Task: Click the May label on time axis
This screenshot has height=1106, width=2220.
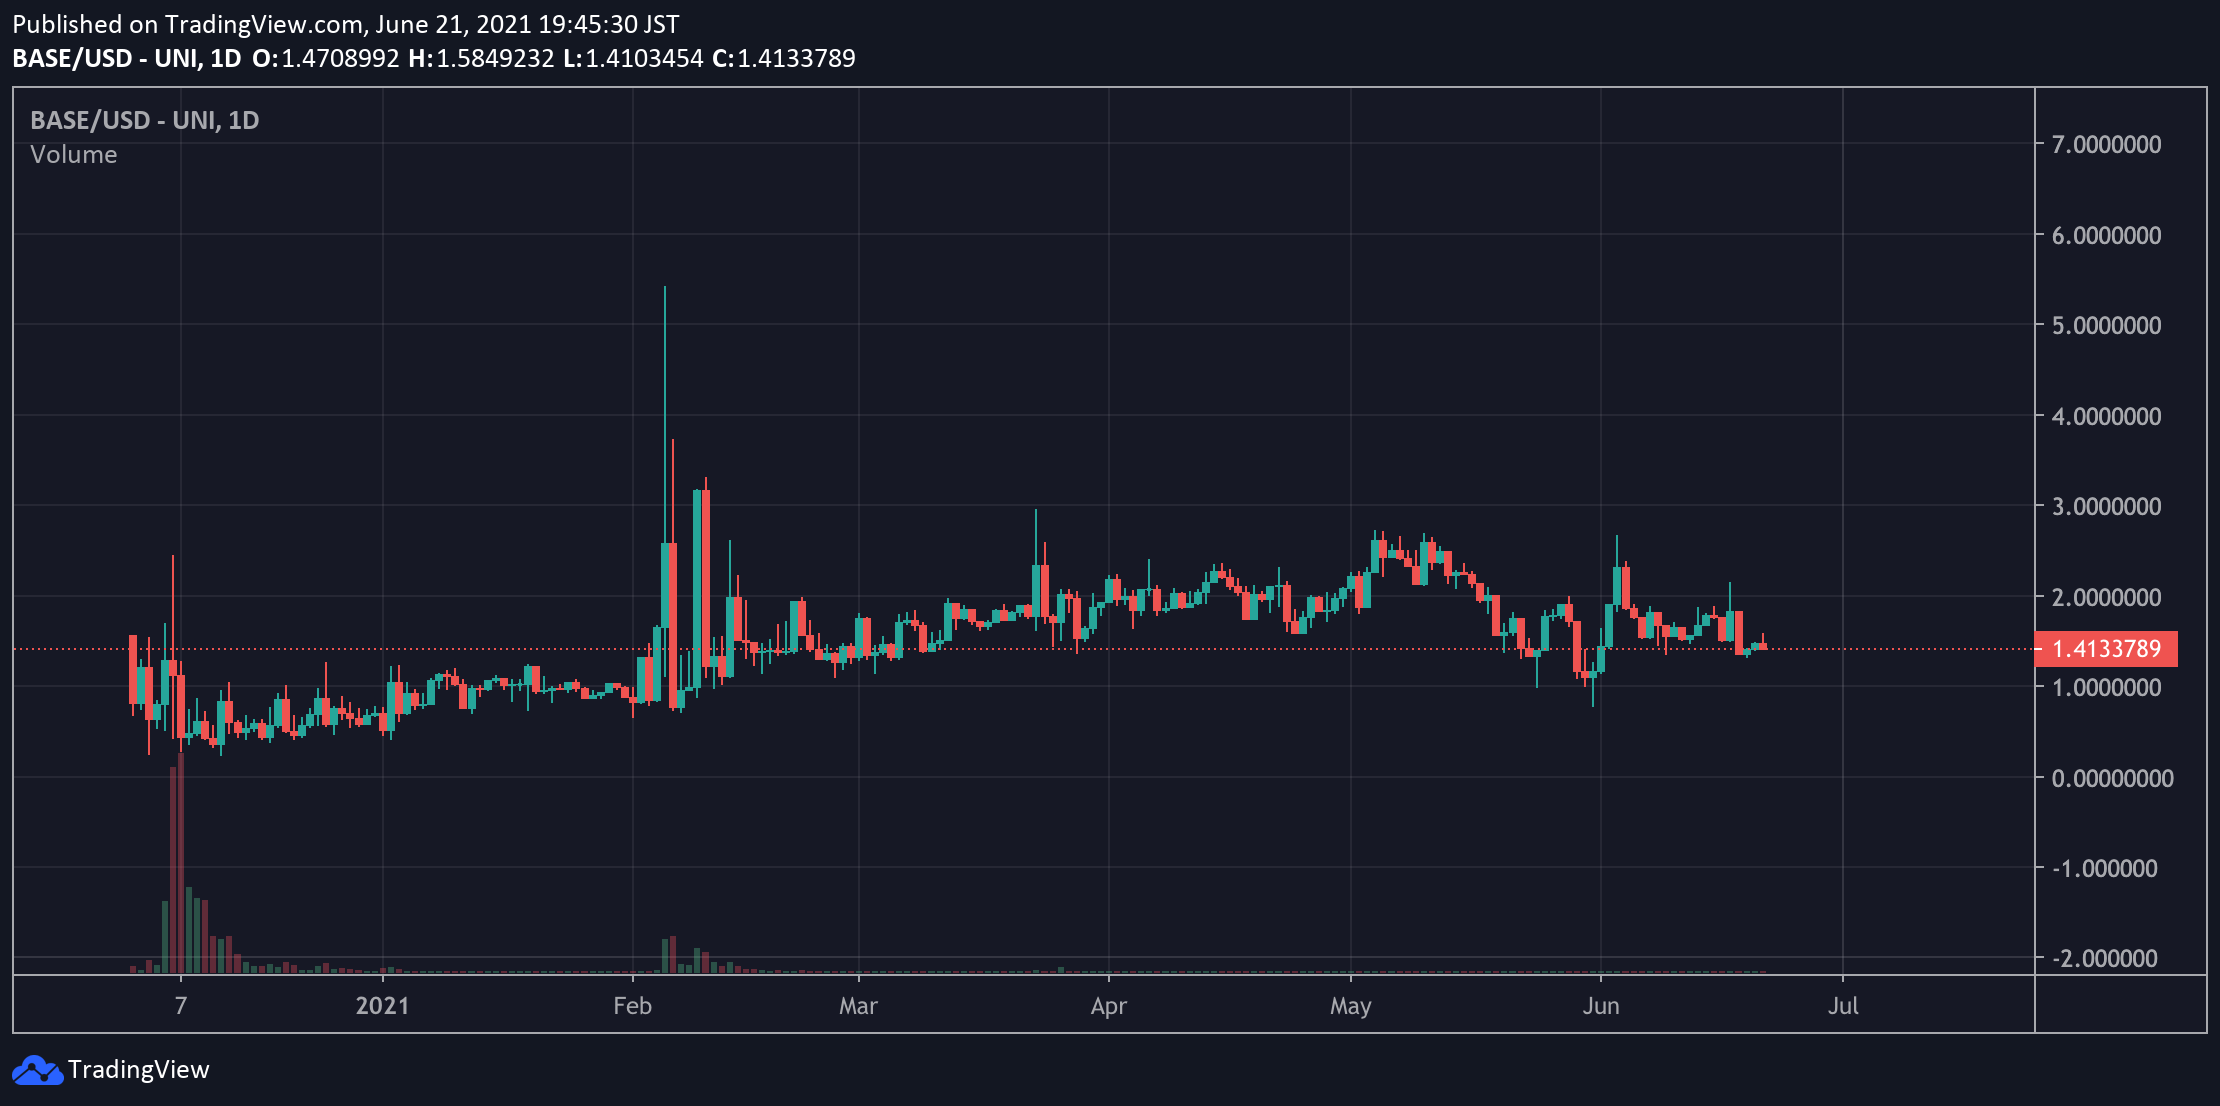Action: (1350, 1006)
